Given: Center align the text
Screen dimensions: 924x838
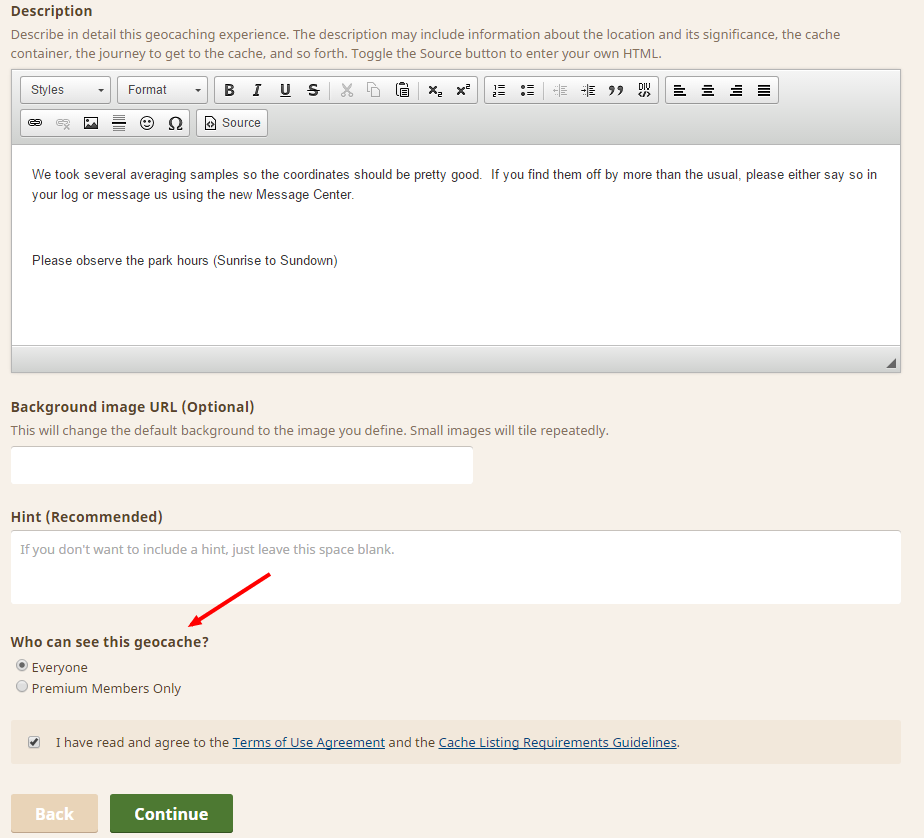Looking at the screenshot, I should coord(708,90).
